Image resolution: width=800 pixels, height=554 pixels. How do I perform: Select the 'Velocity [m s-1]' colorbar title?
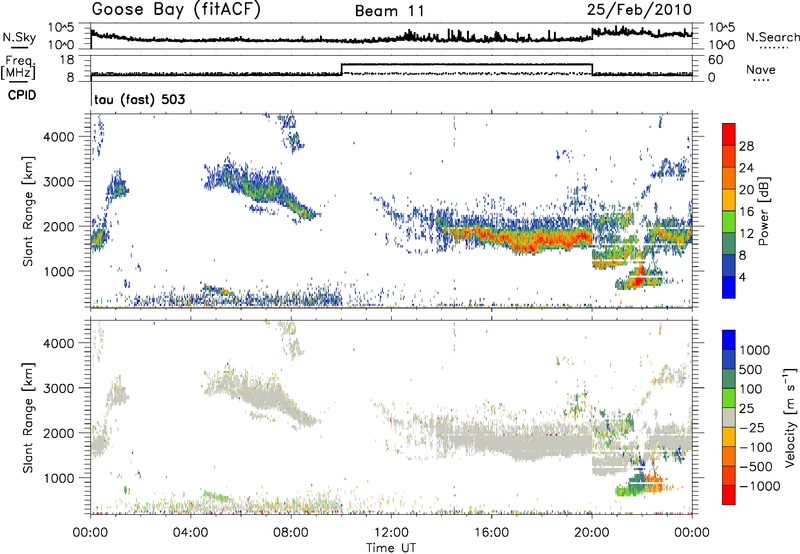[790, 417]
